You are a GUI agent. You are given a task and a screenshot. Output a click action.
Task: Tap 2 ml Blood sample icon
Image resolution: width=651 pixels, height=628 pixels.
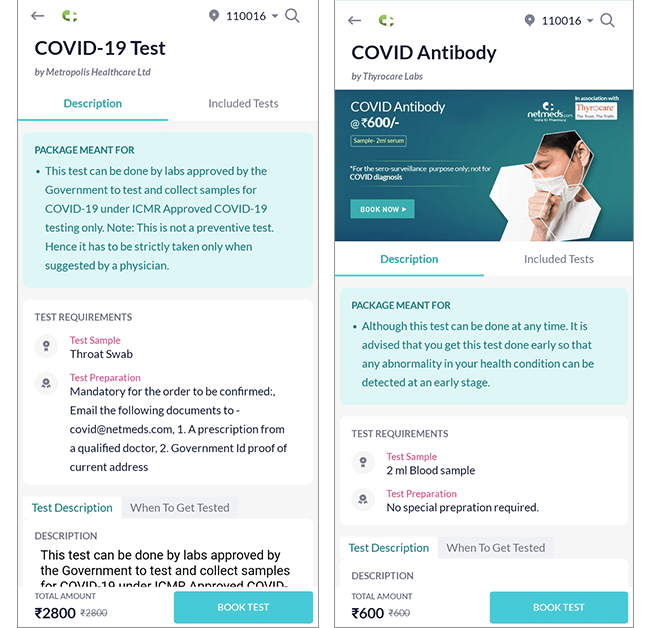362,463
